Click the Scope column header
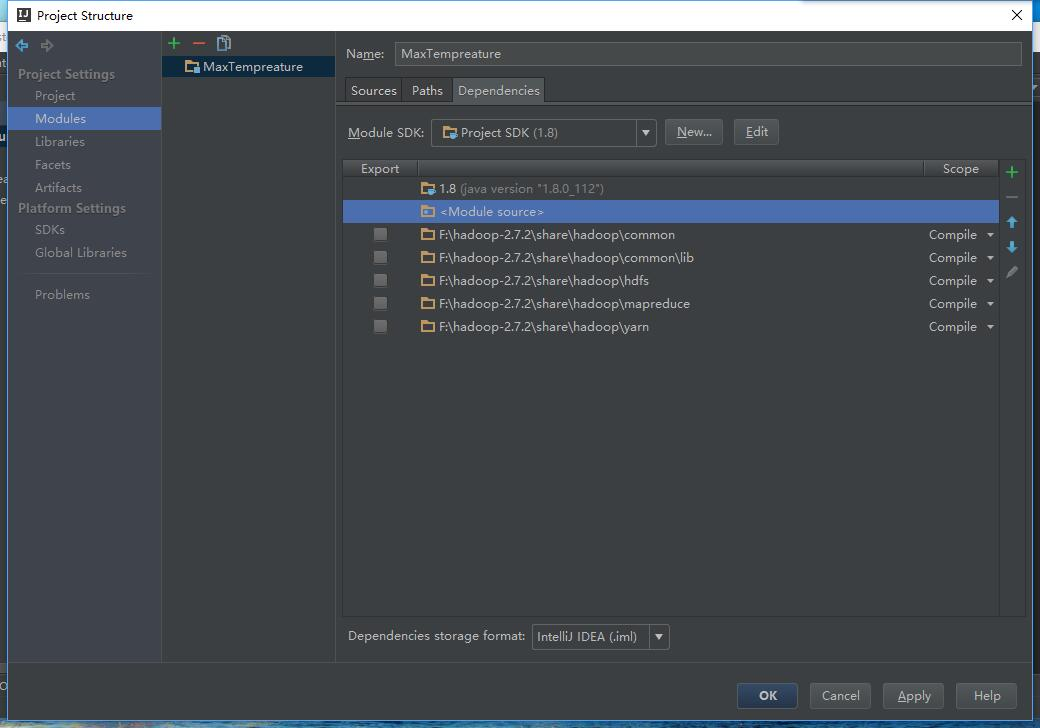The image size is (1040, 728). point(960,168)
